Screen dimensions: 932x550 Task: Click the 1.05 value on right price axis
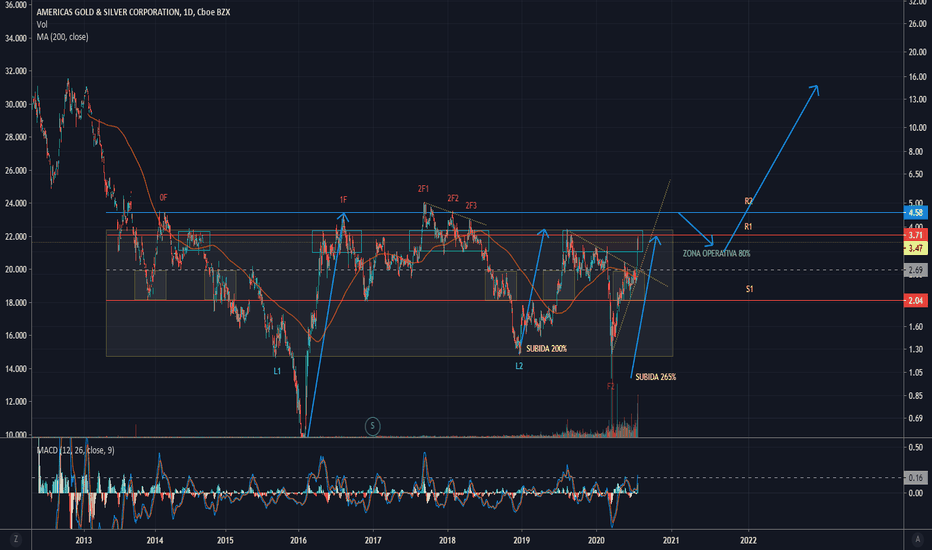[x=917, y=372]
